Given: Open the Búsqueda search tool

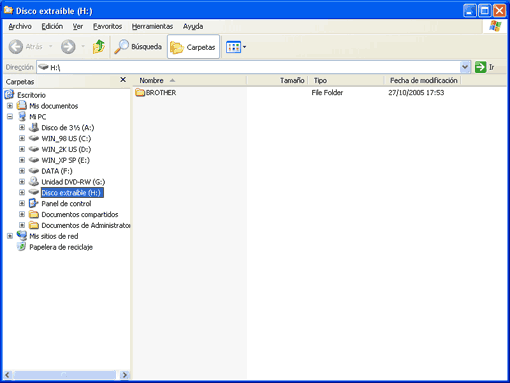Looking at the screenshot, I should [x=138, y=47].
